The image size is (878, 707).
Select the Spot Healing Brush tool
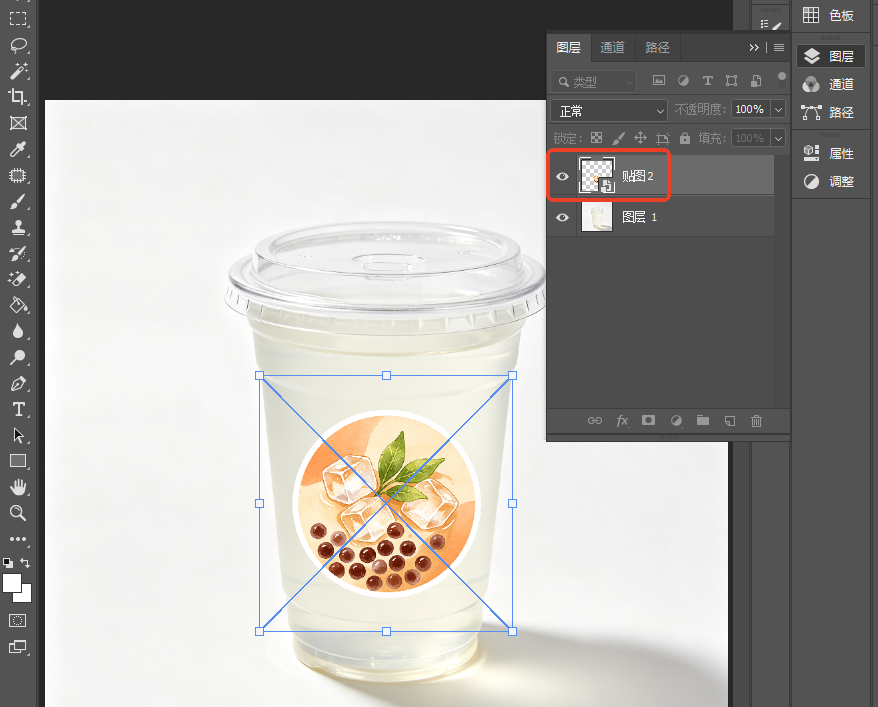pyautogui.click(x=18, y=175)
